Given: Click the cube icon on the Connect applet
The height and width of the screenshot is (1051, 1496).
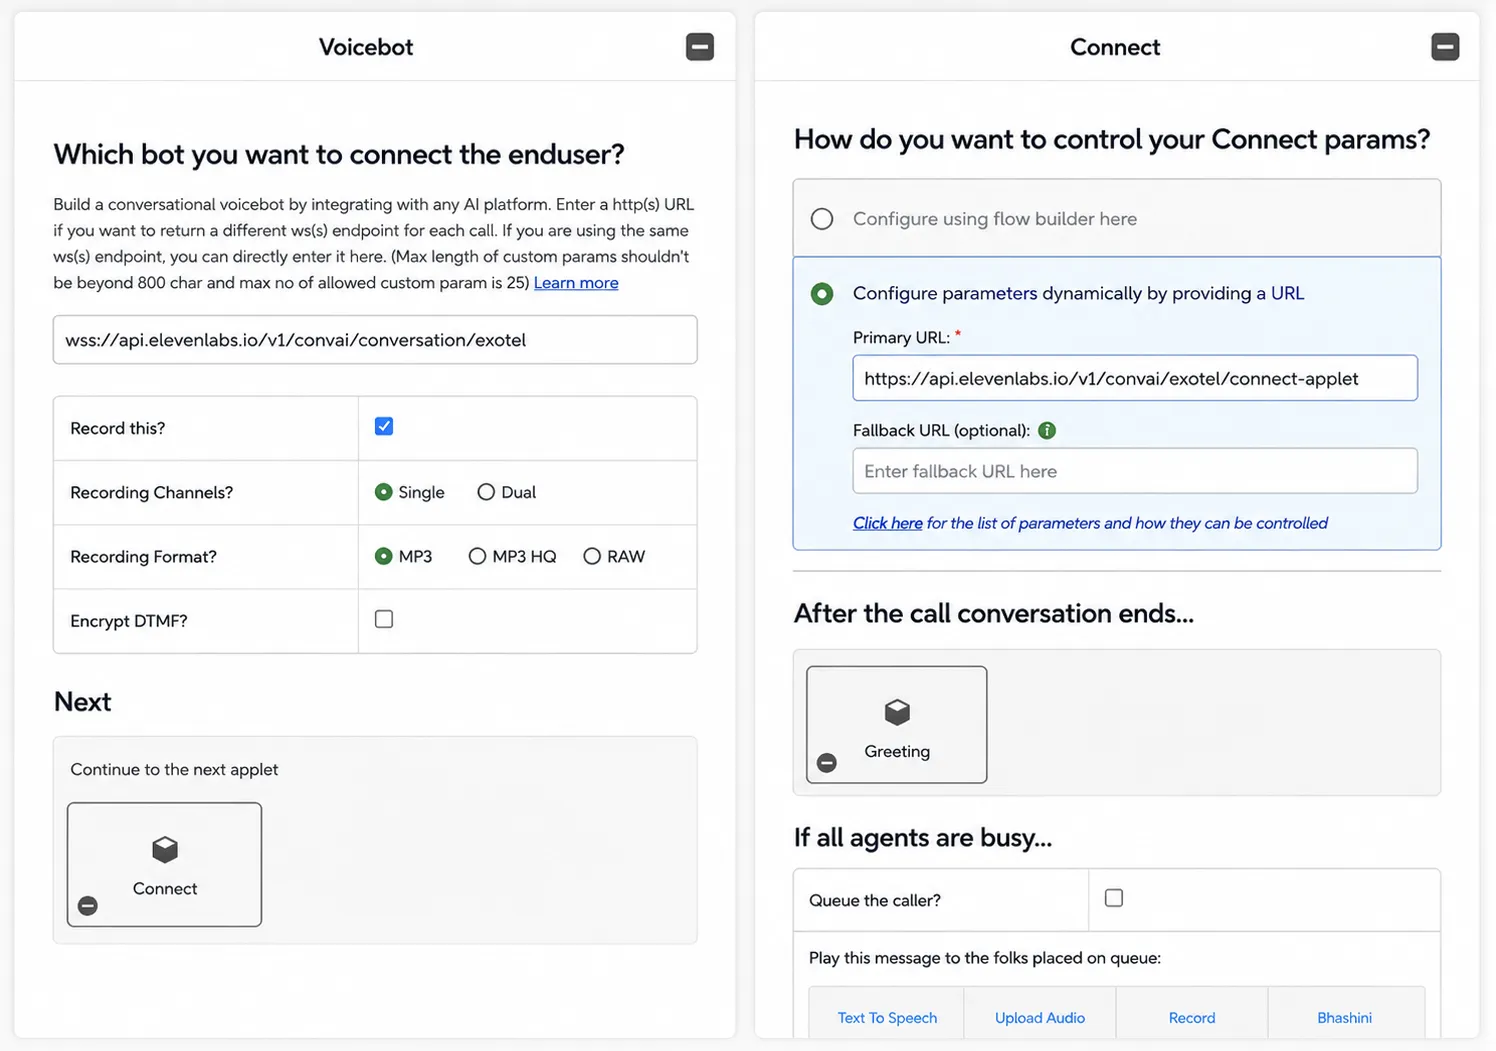Looking at the screenshot, I should pyautogui.click(x=165, y=849).
